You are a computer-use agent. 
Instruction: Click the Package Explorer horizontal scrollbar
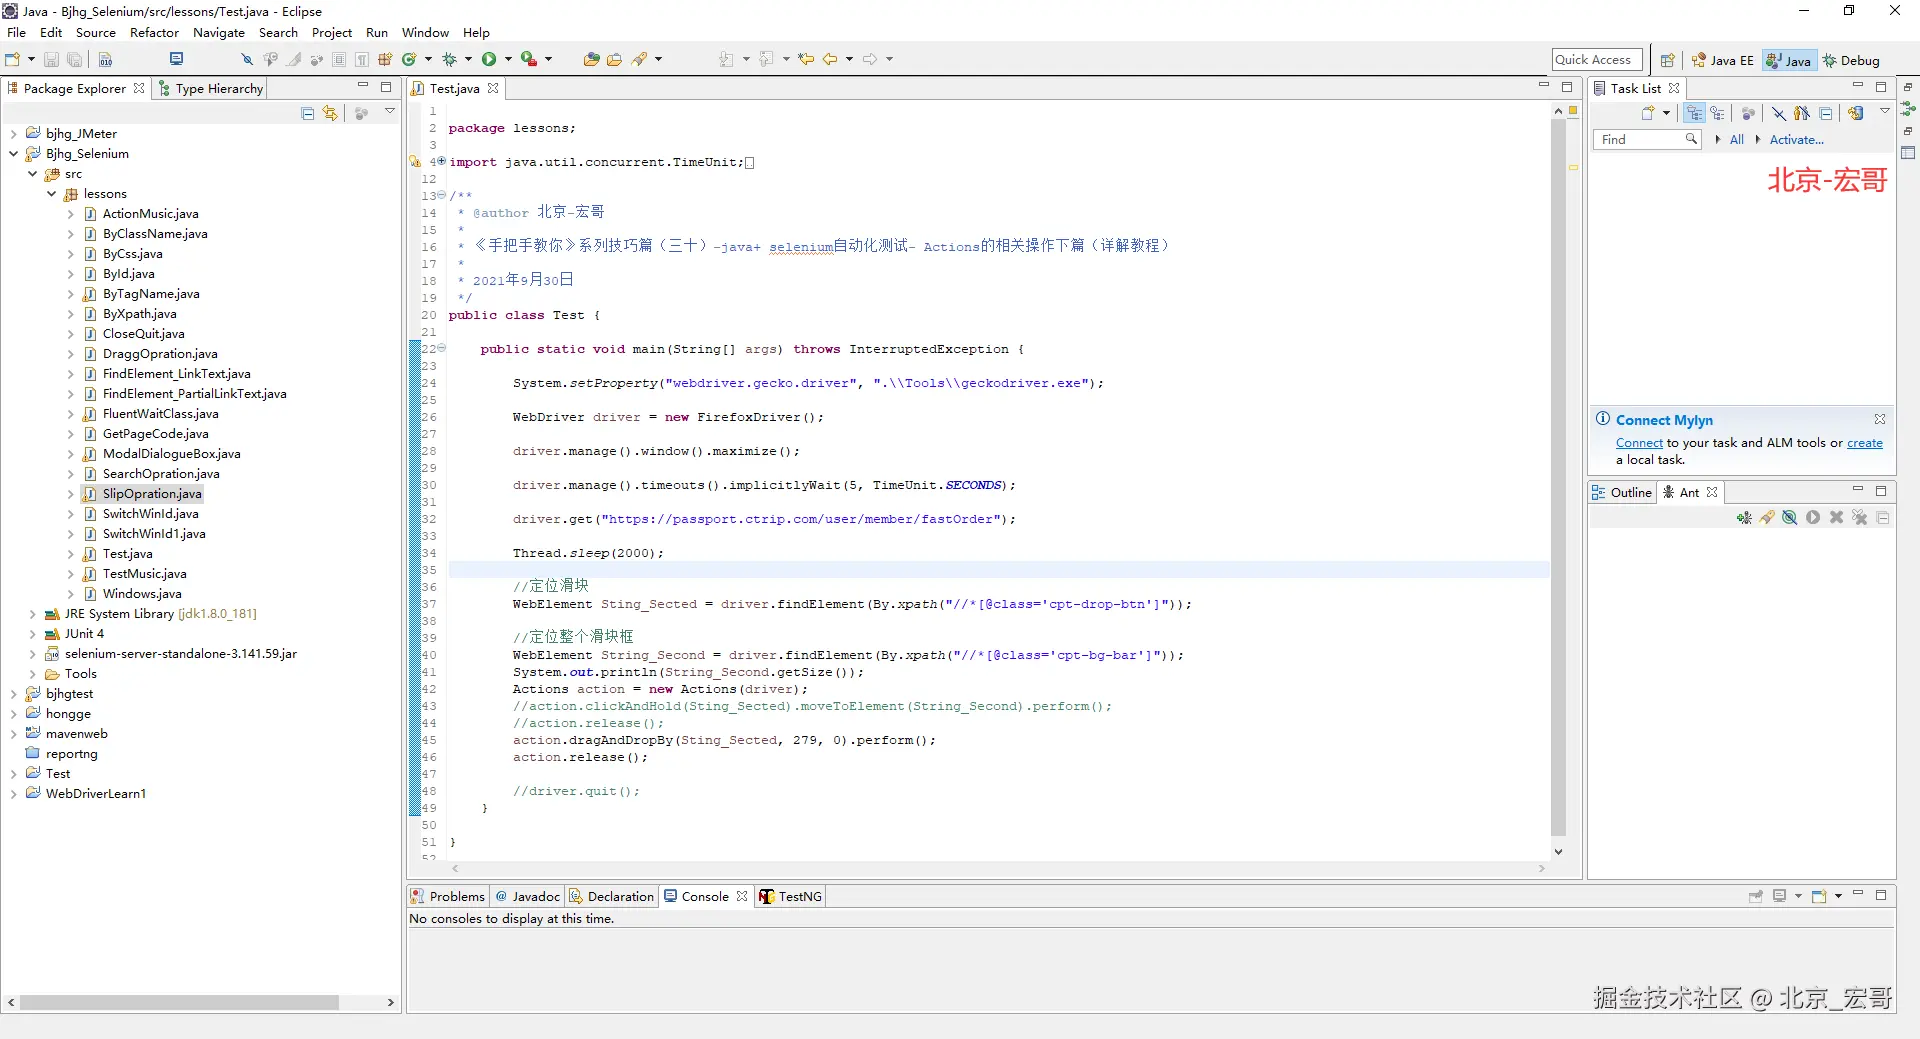(180, 1002)
